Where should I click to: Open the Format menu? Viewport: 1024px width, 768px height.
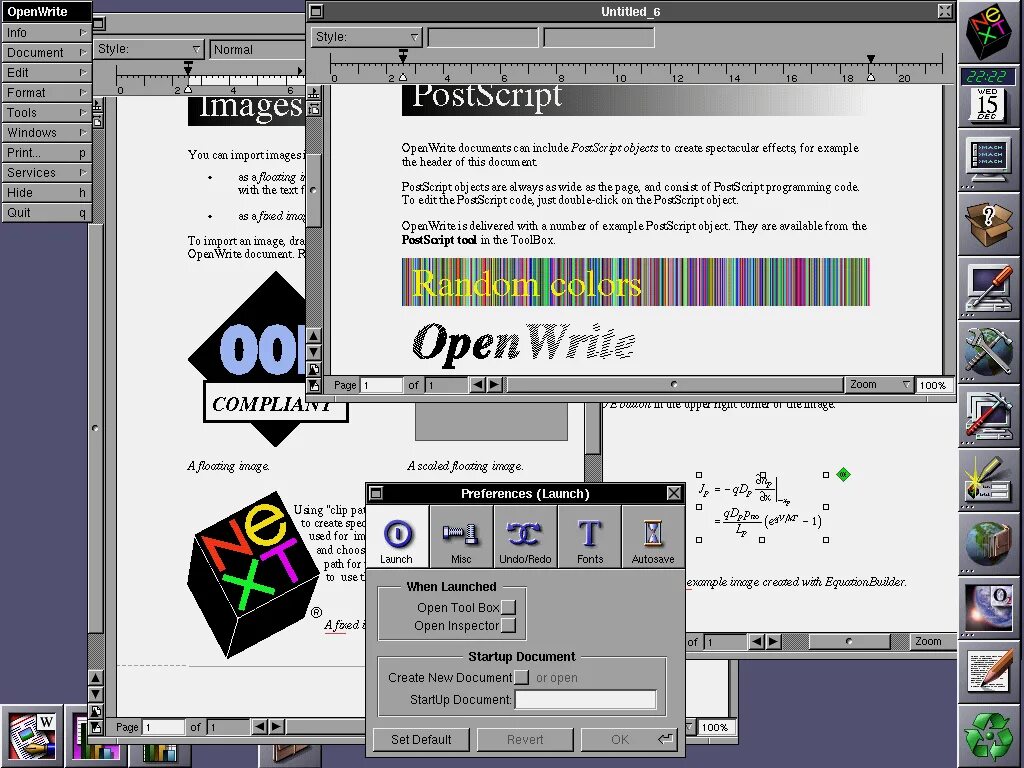coord(46,93)
